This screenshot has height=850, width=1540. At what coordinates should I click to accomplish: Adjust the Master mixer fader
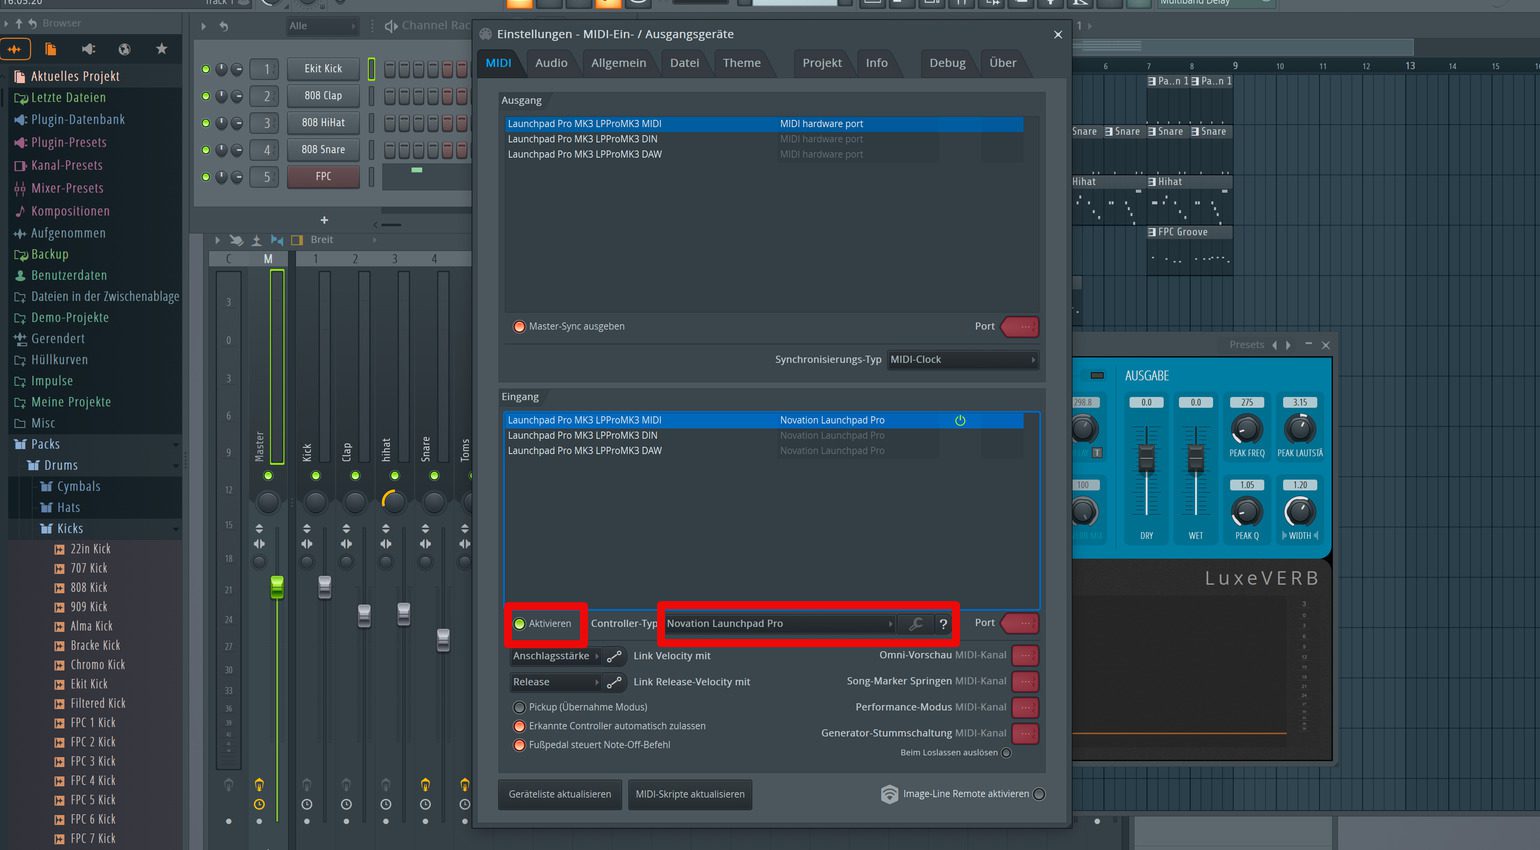point(277,588)
